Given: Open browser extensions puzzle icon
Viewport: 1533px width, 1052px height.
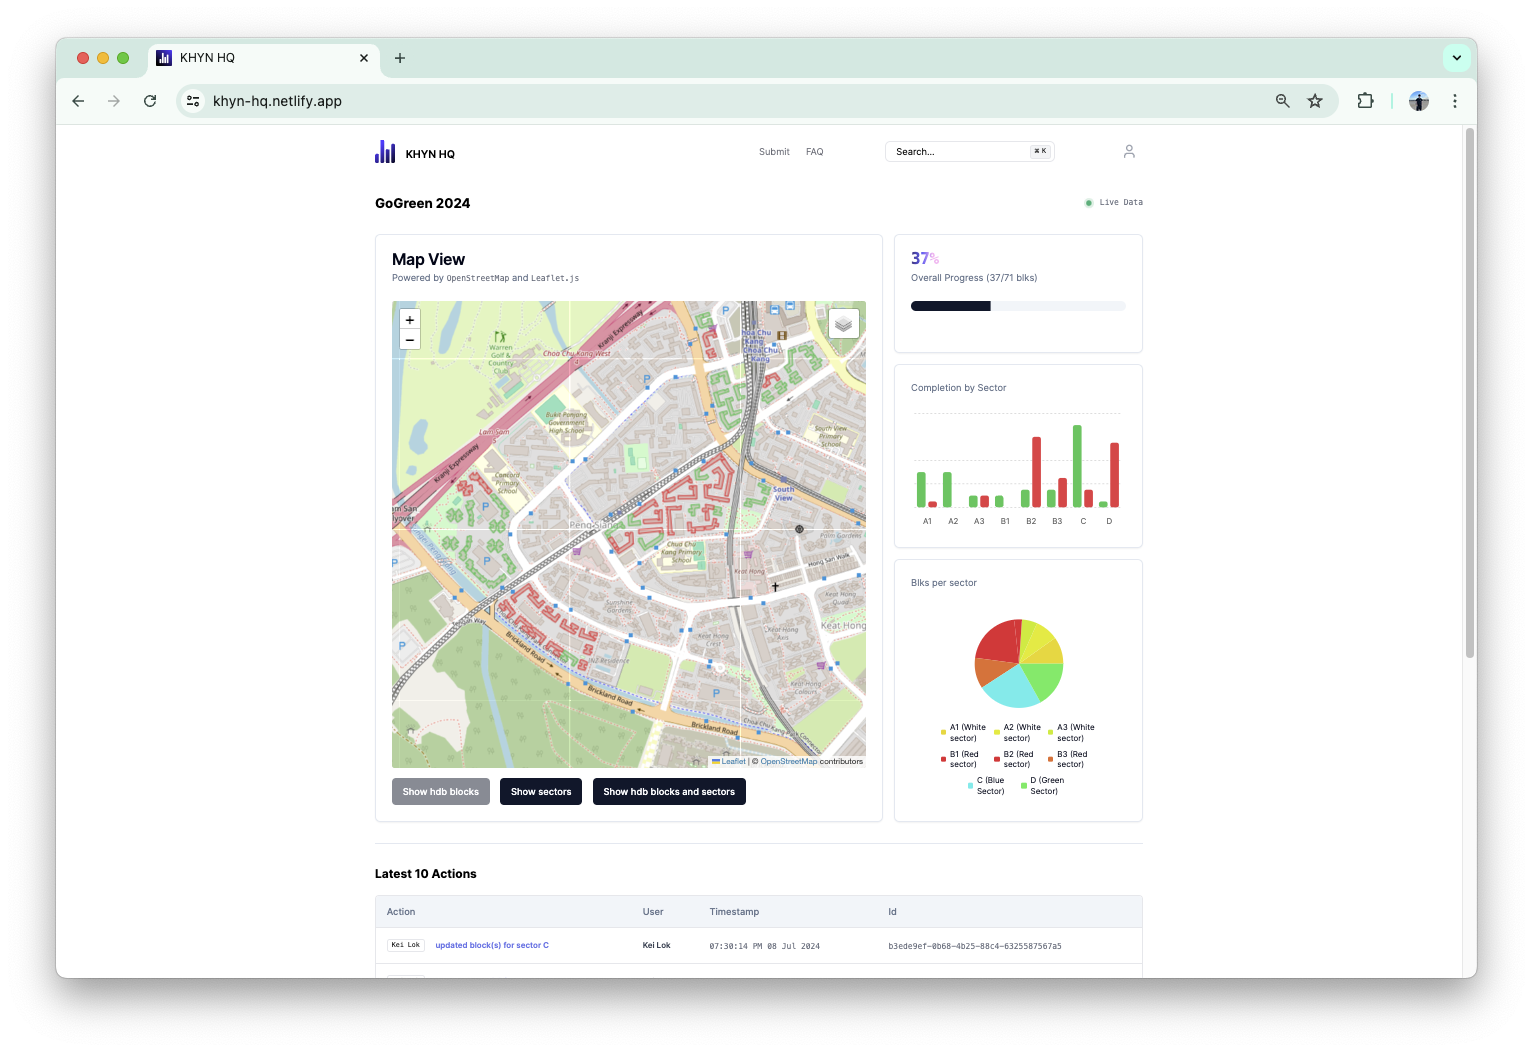Looking at the screenshot, I should tap(1365, 101).
